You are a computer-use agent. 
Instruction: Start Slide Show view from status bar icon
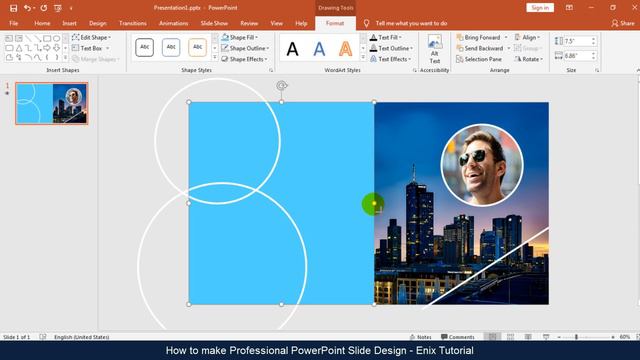[546, 337]
